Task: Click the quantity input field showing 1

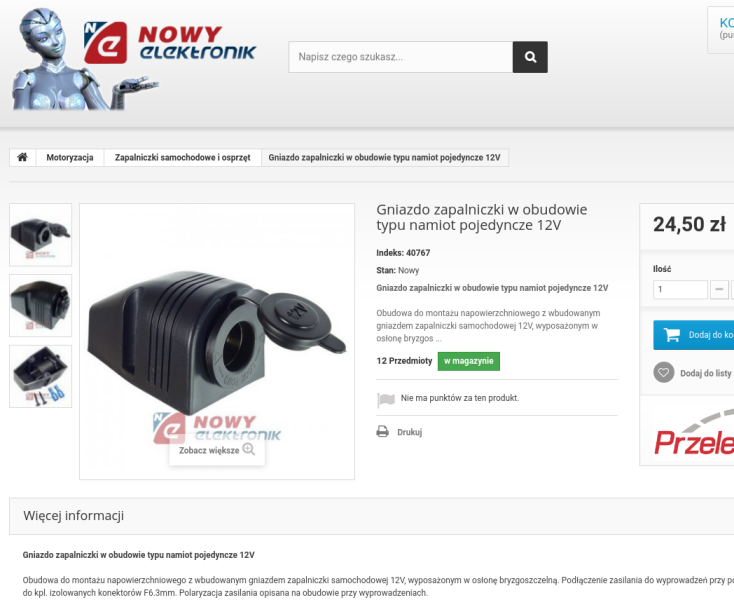Action: coord(680,290)
